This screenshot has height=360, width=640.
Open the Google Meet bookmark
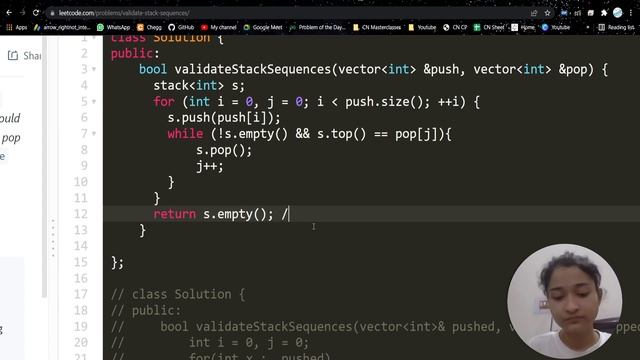tap(263, 27)
